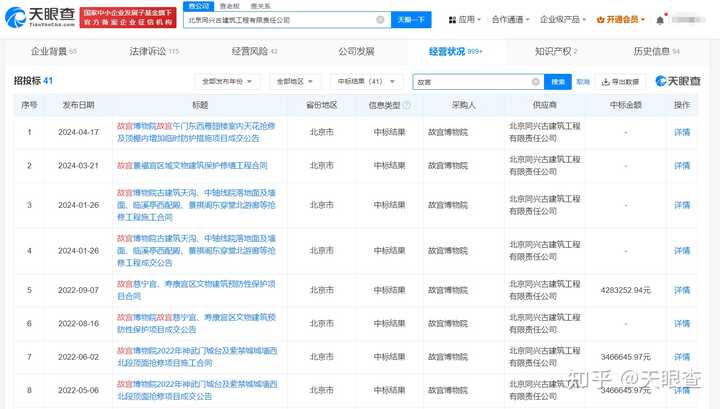Clear the 故宫 keyword filter field
Screen dimensions: 720x409
pos(535,82)
